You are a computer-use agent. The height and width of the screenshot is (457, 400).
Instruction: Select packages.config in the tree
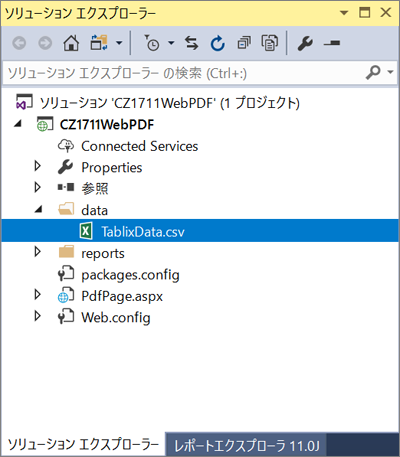tap(130, 275)
